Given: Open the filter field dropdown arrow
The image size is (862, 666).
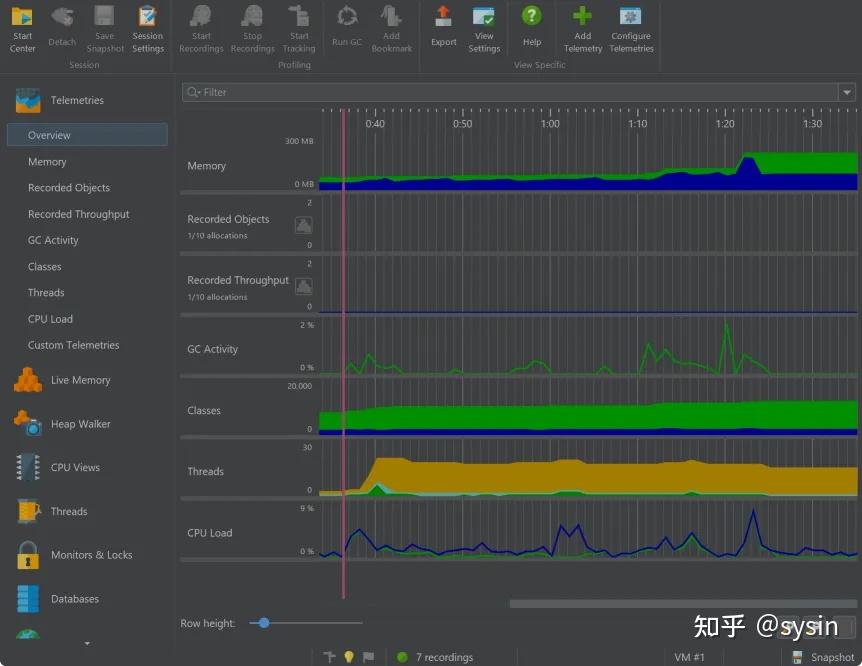Looking at the screenshot, I should pos(847,91).
